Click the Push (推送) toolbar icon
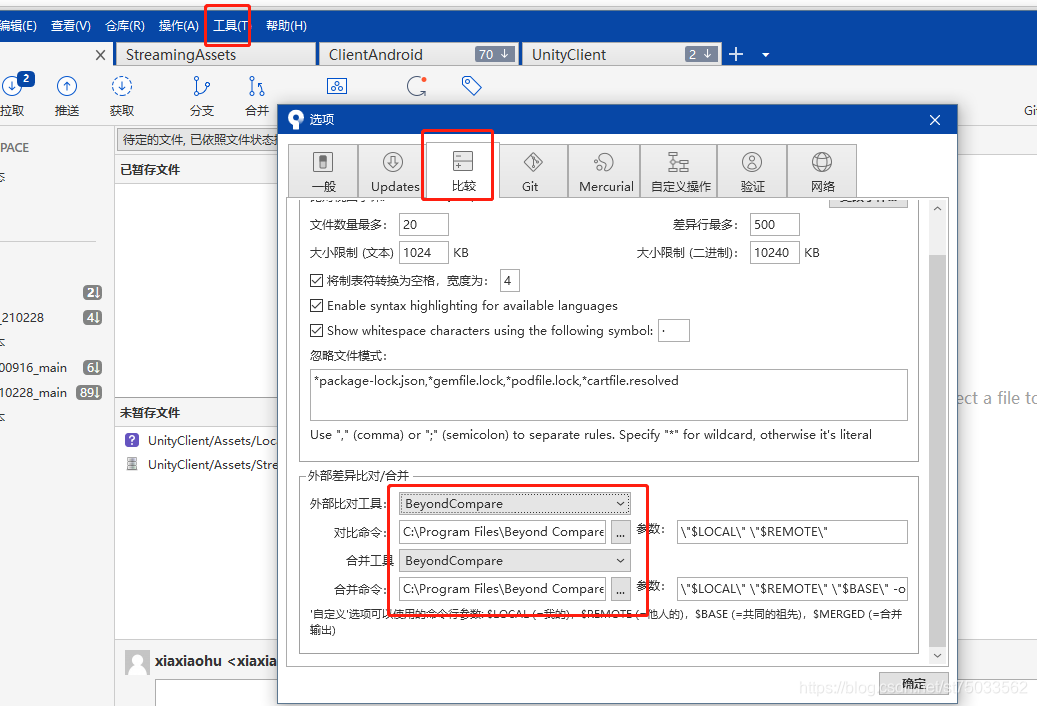The height and width of the screenshot is (706, 1037). click(x=66, y=94)
